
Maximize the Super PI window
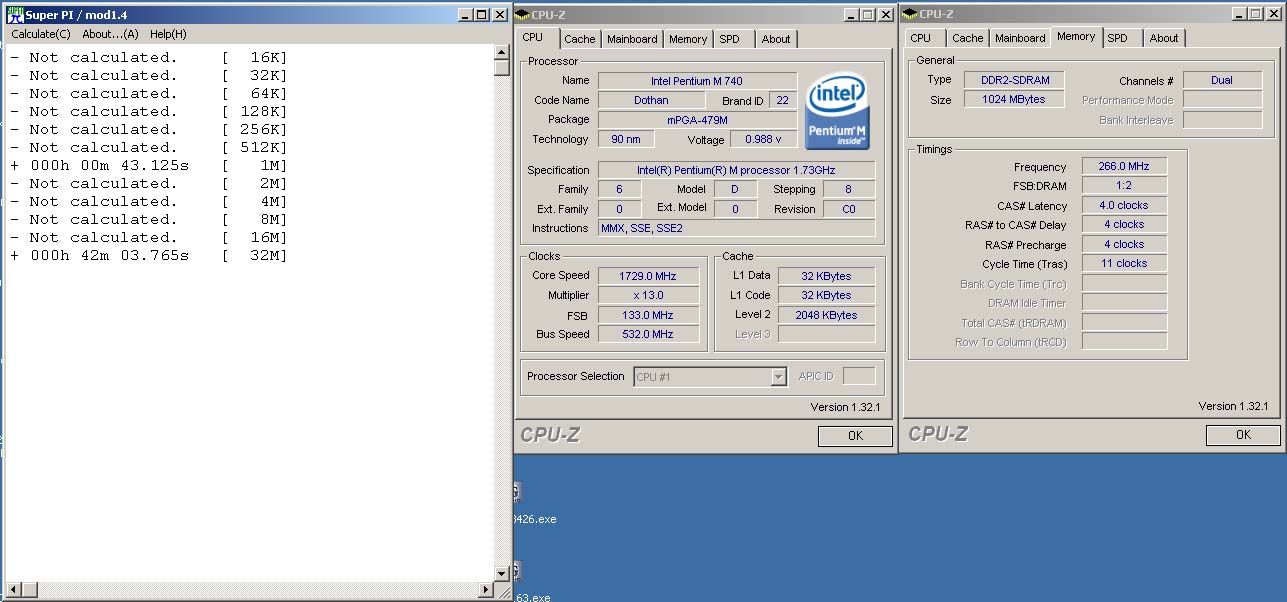[483, 14]
